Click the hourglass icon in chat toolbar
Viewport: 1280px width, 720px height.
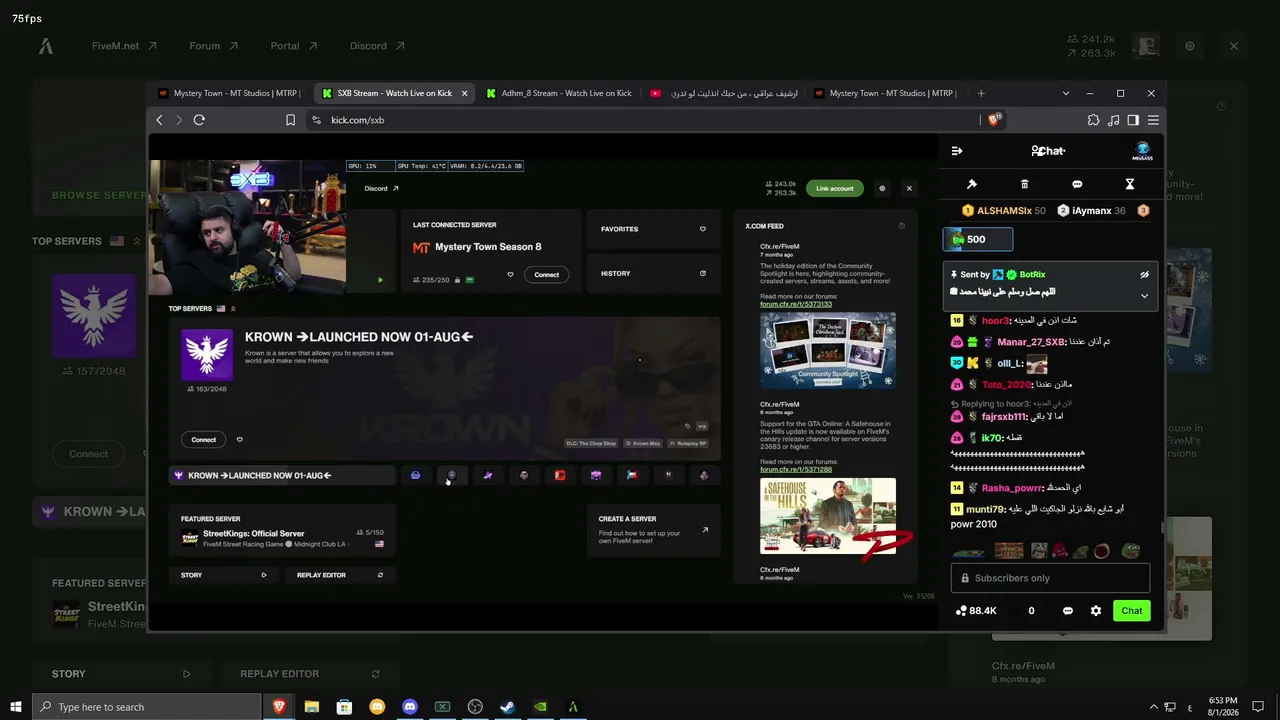click(1130, 184)
